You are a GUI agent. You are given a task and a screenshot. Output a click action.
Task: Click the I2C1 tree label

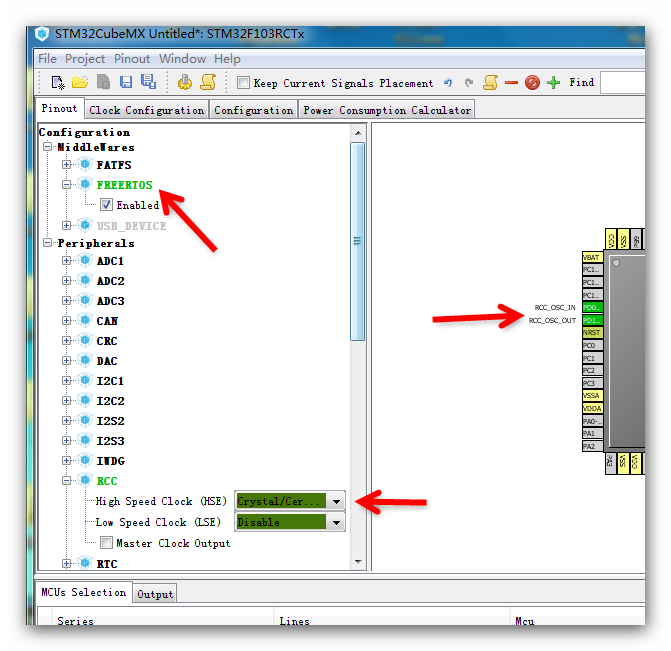pos(110,380)
